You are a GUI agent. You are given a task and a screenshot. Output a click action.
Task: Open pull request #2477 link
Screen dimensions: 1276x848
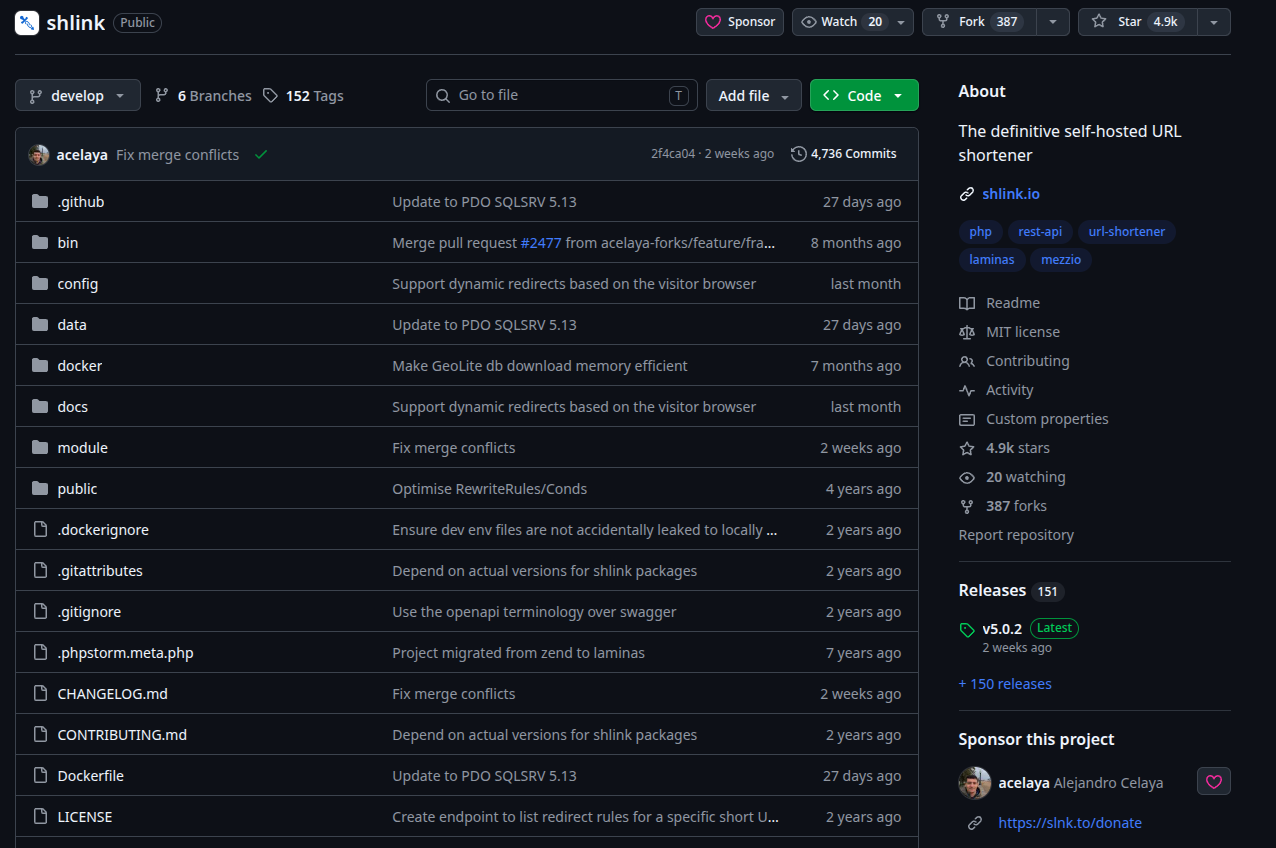tap(541, 243)
